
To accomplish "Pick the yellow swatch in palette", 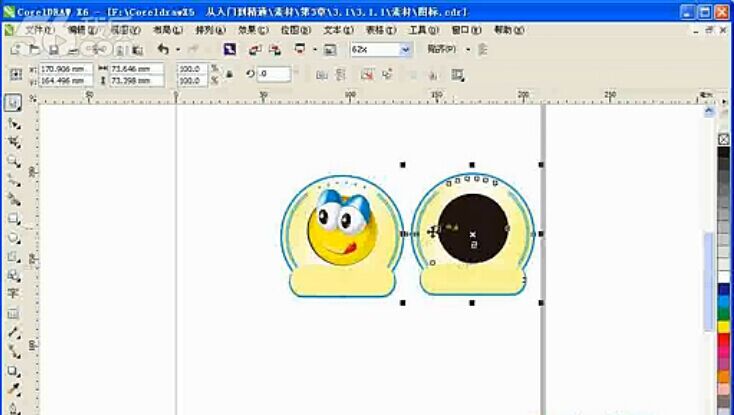I will 724,326.
